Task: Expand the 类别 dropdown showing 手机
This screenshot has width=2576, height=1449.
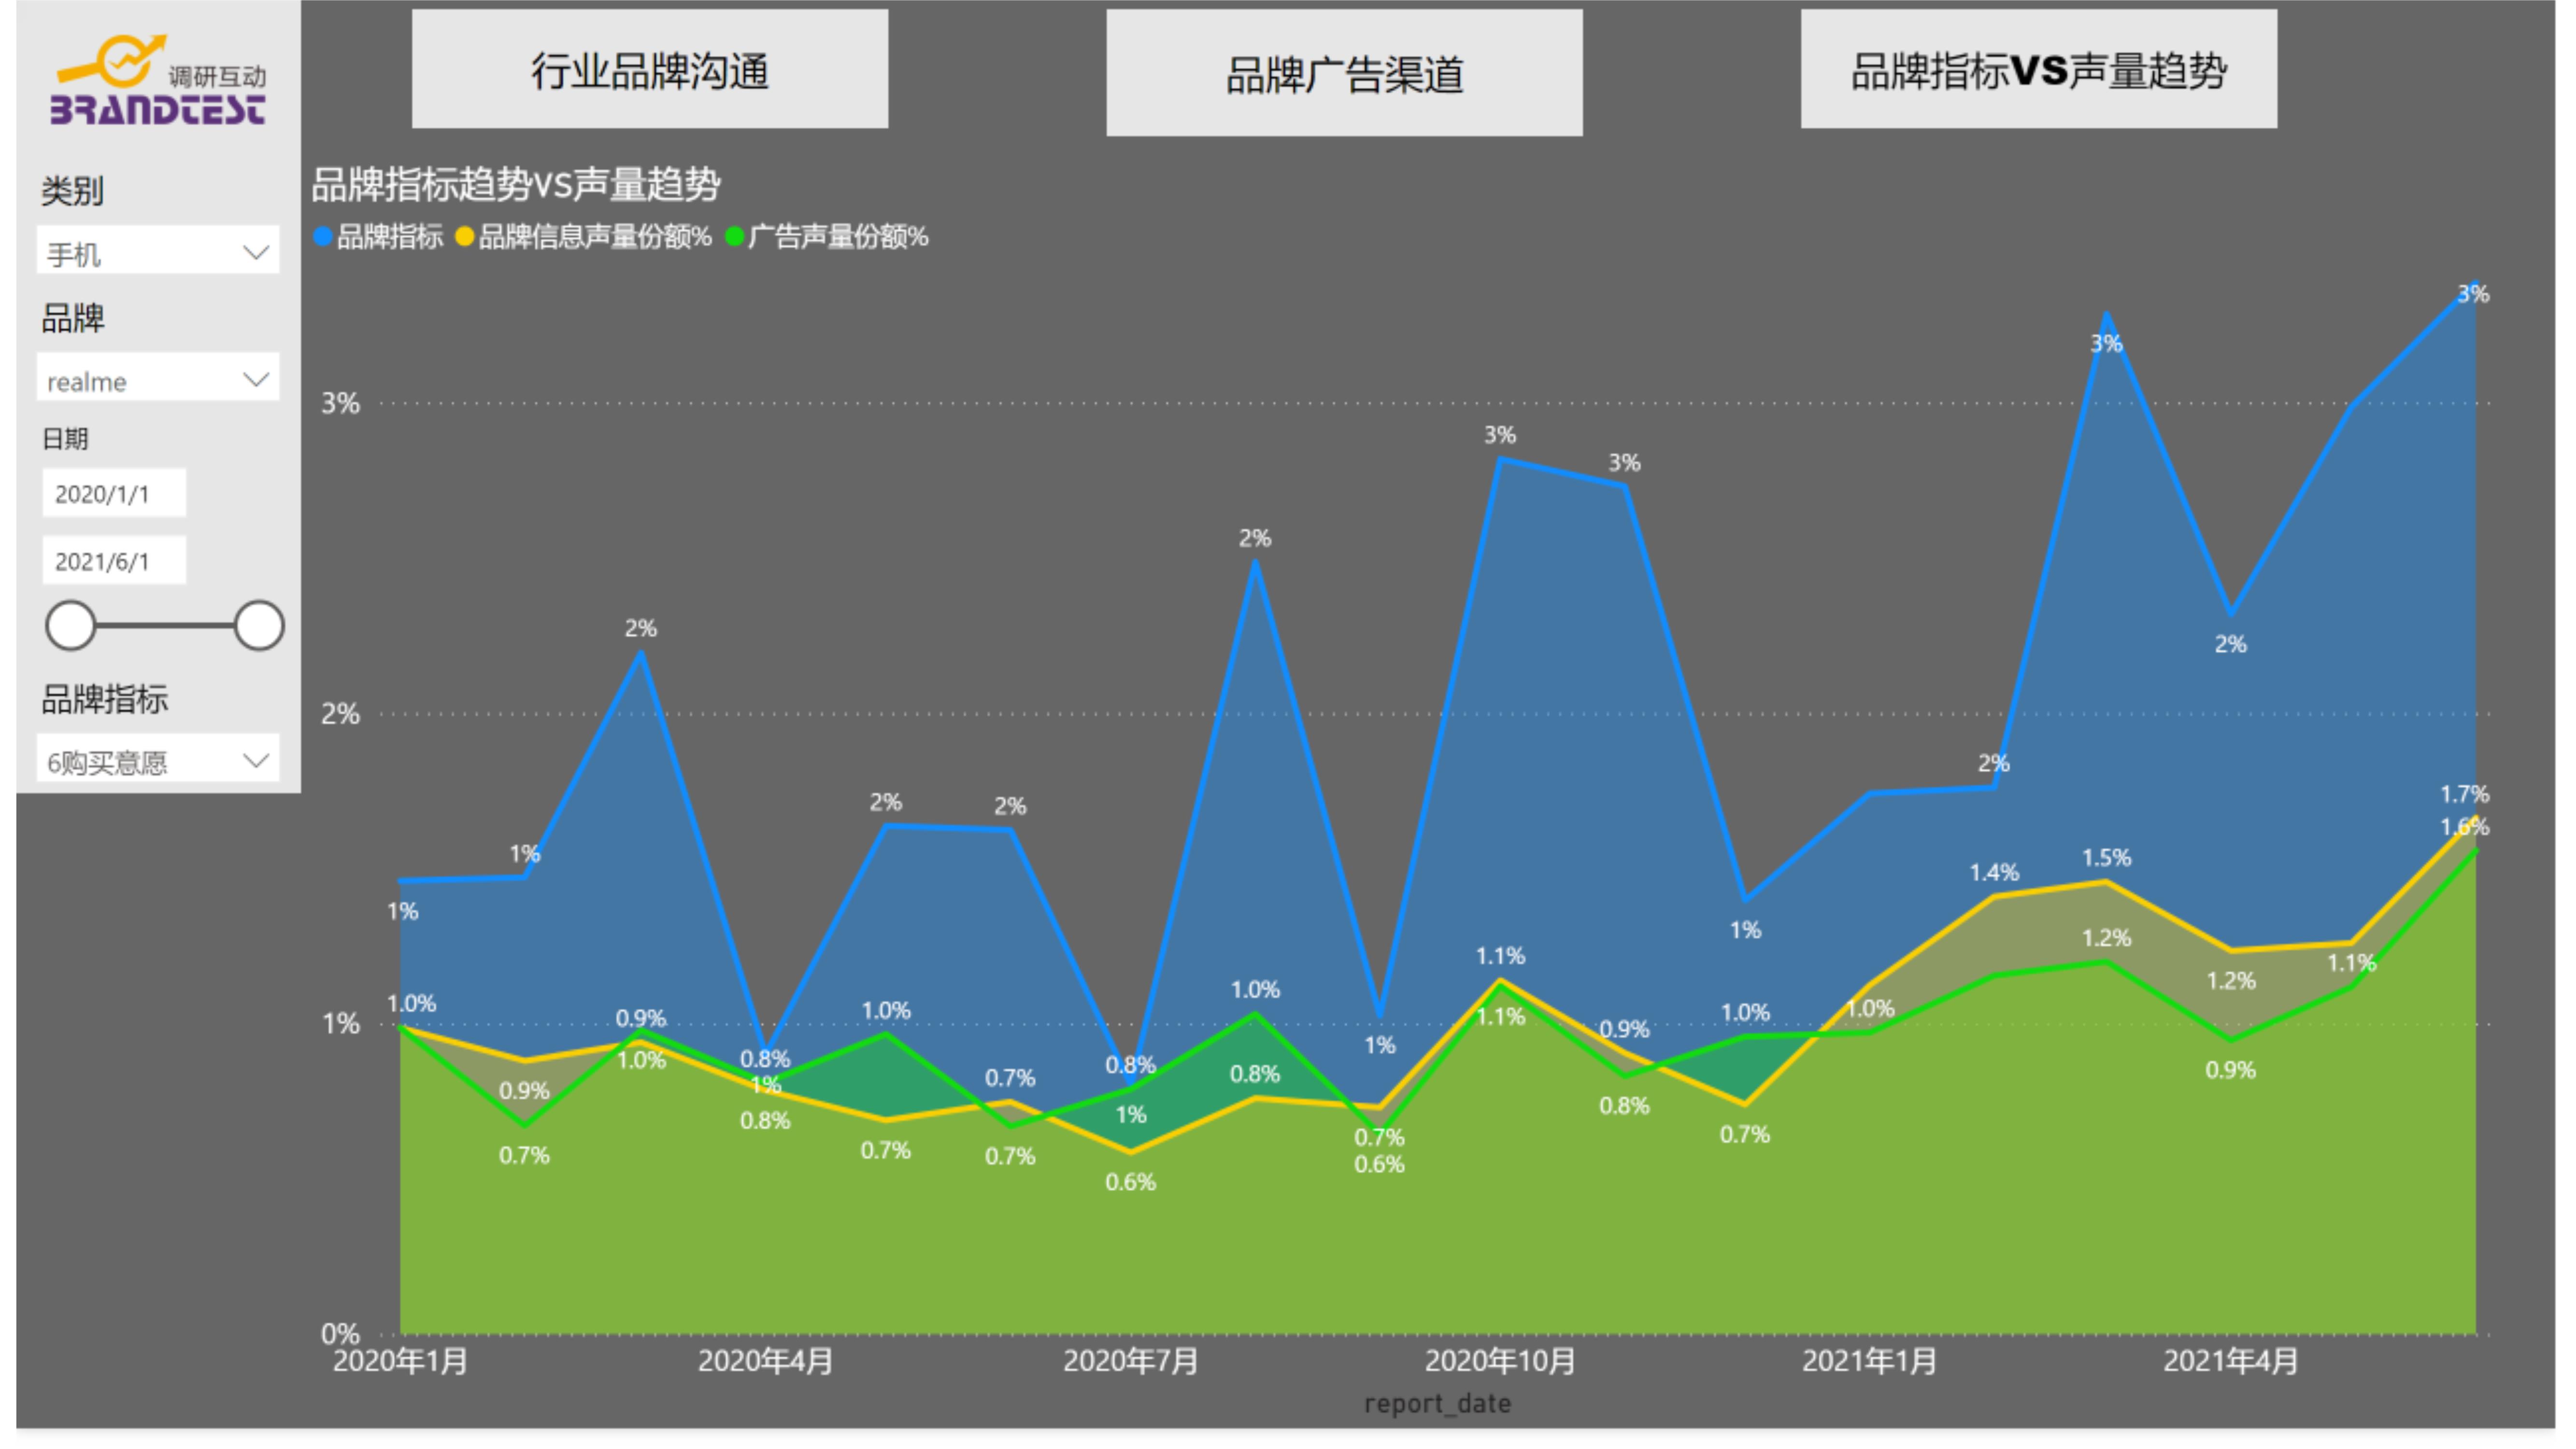Action: tap(158, 251)
